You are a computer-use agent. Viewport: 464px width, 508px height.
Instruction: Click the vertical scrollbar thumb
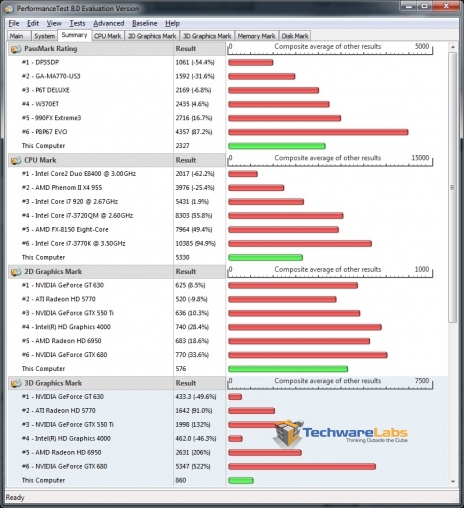click(x=453, y=187)
